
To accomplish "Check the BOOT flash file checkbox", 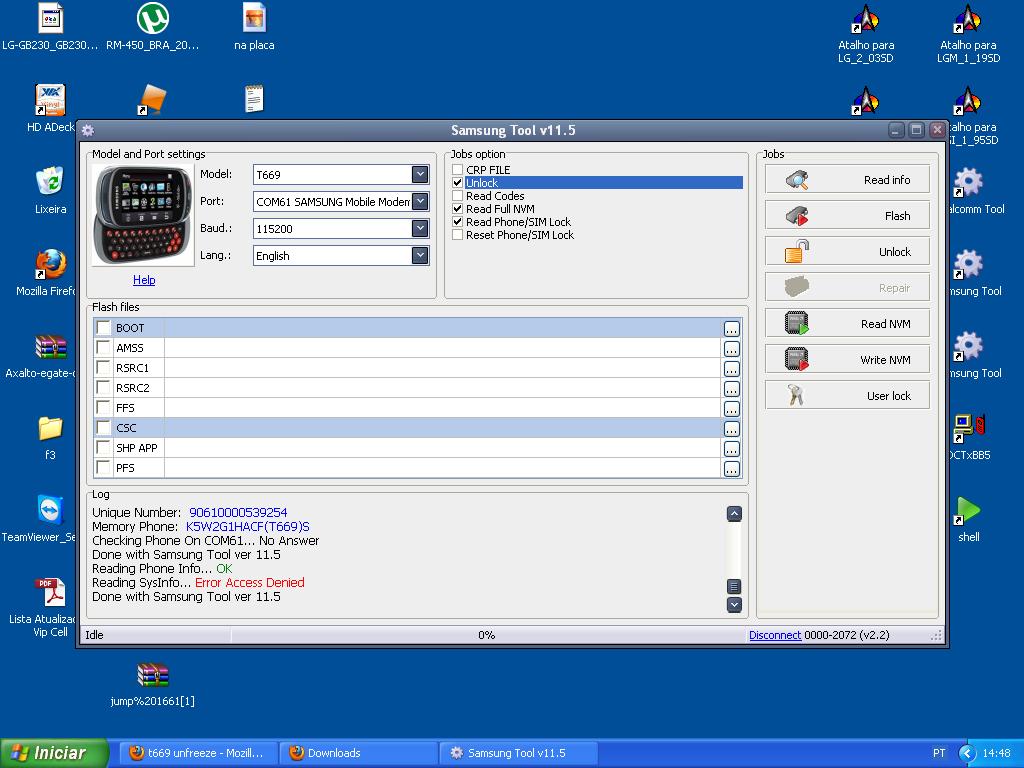I will coord(103,327).
